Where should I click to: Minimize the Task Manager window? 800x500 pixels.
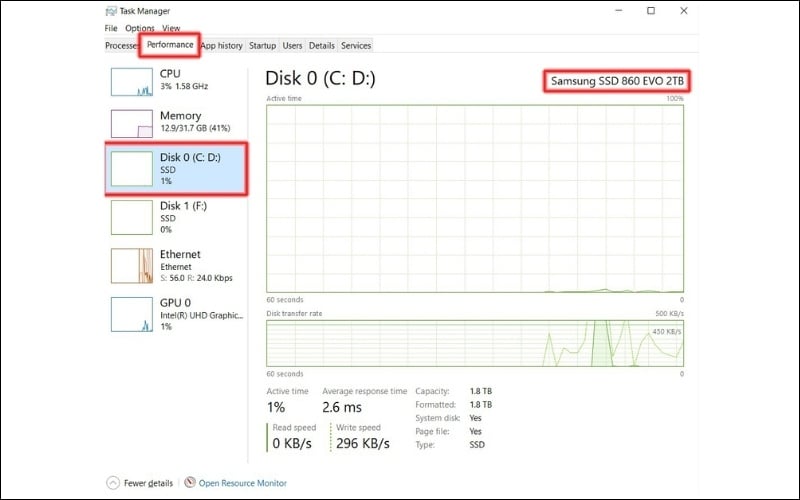pyautogui.click(x=619, y=11)
